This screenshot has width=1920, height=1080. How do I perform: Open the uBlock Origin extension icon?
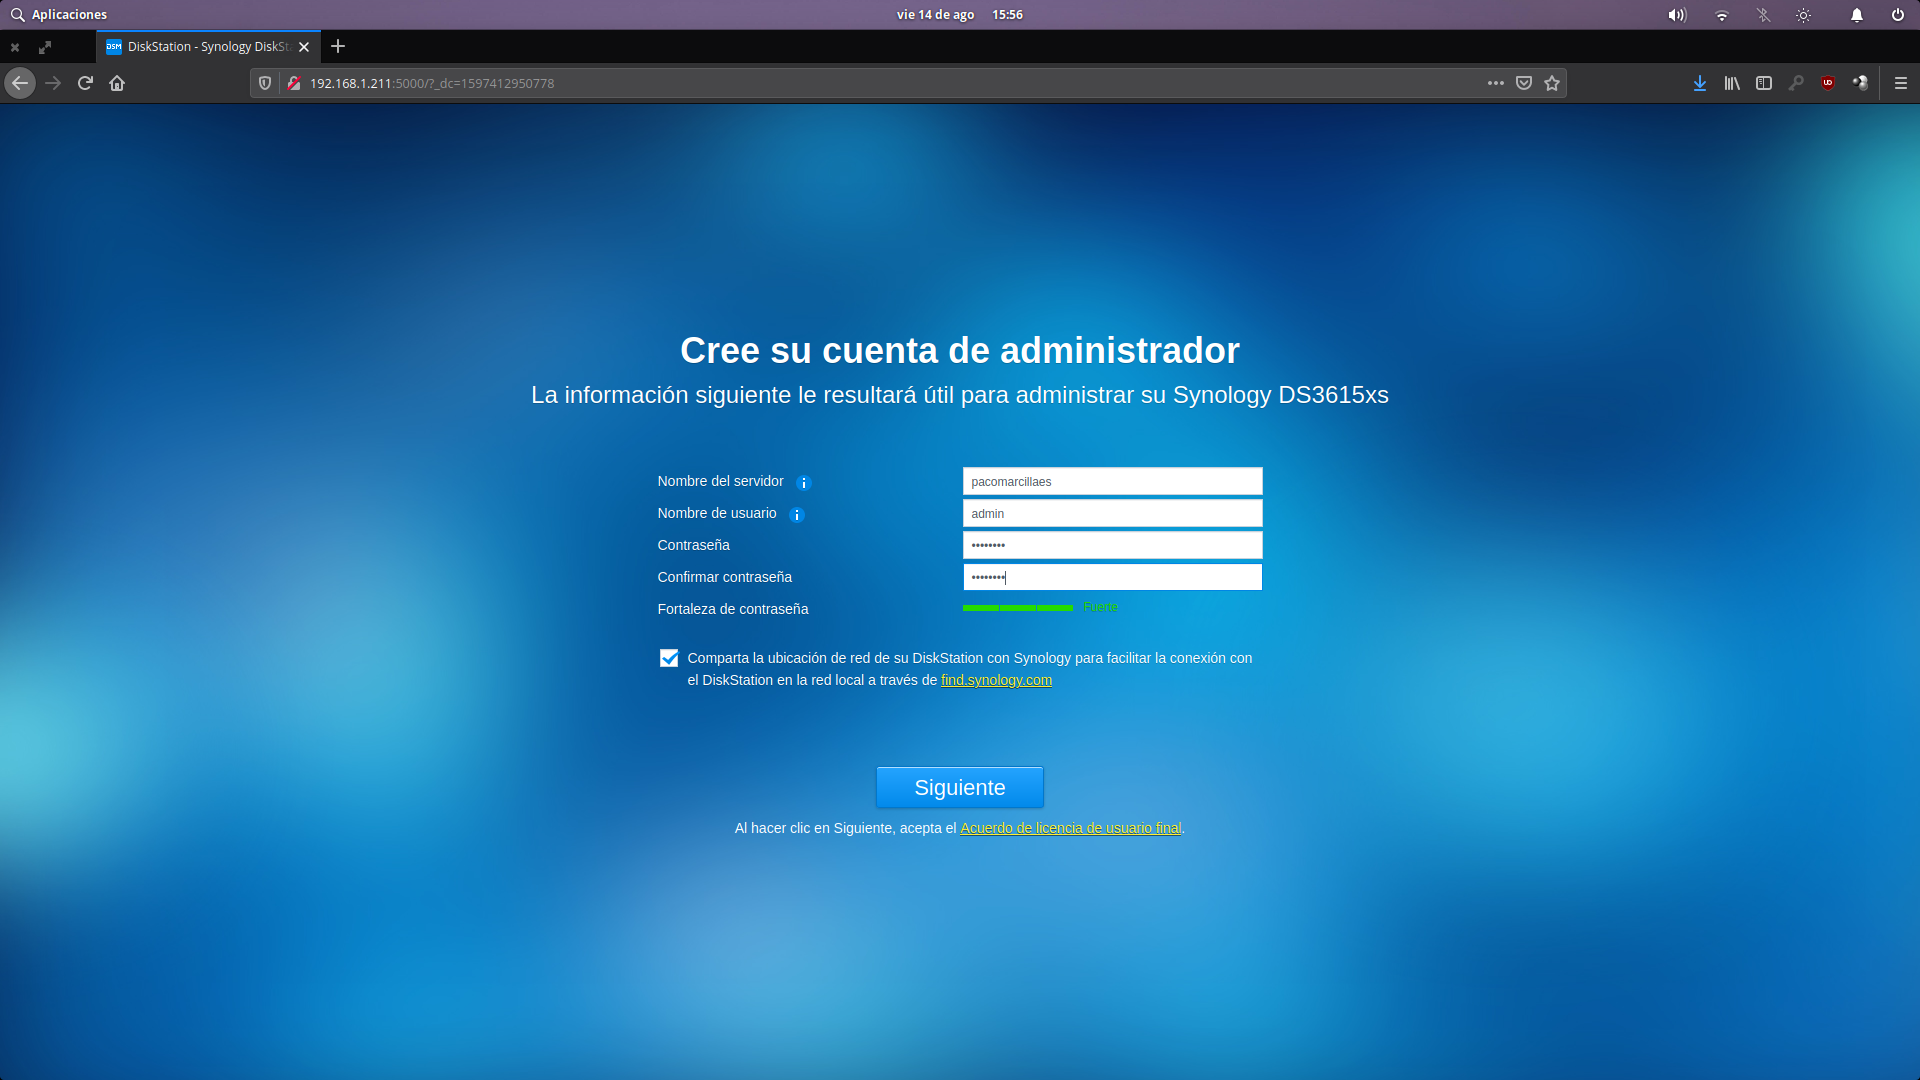point(1828,83)
